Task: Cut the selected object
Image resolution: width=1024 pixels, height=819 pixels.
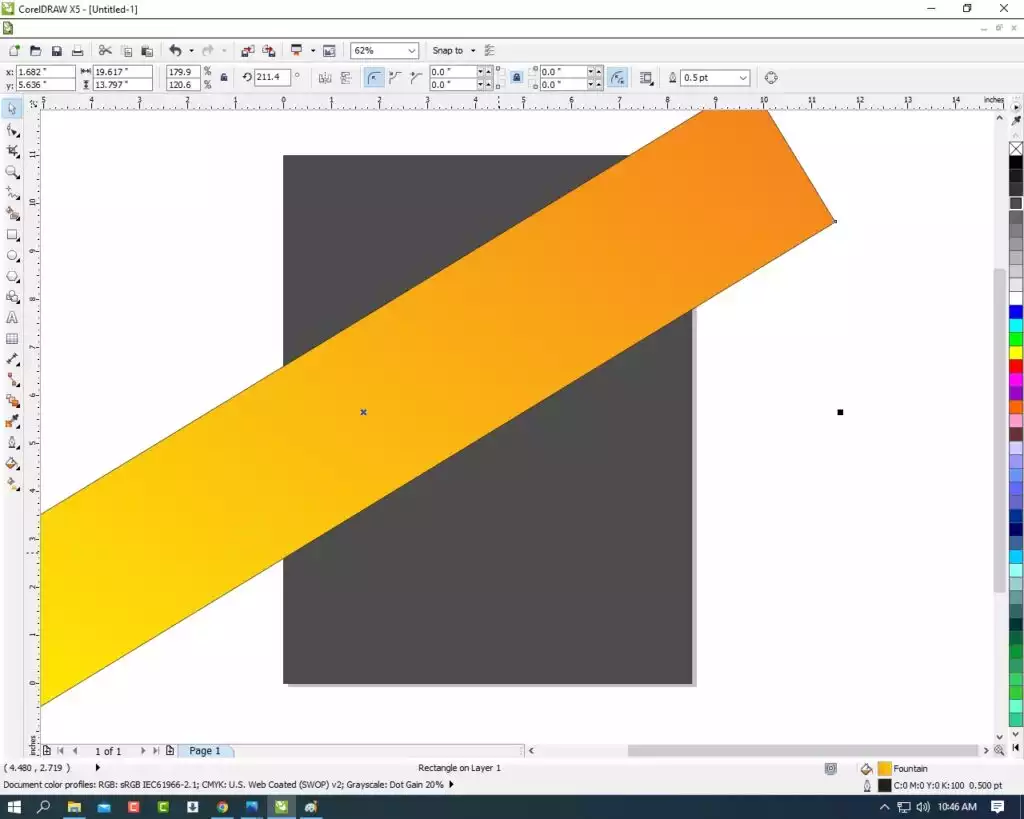Action: pyautogui.click(x=105, y=50)
